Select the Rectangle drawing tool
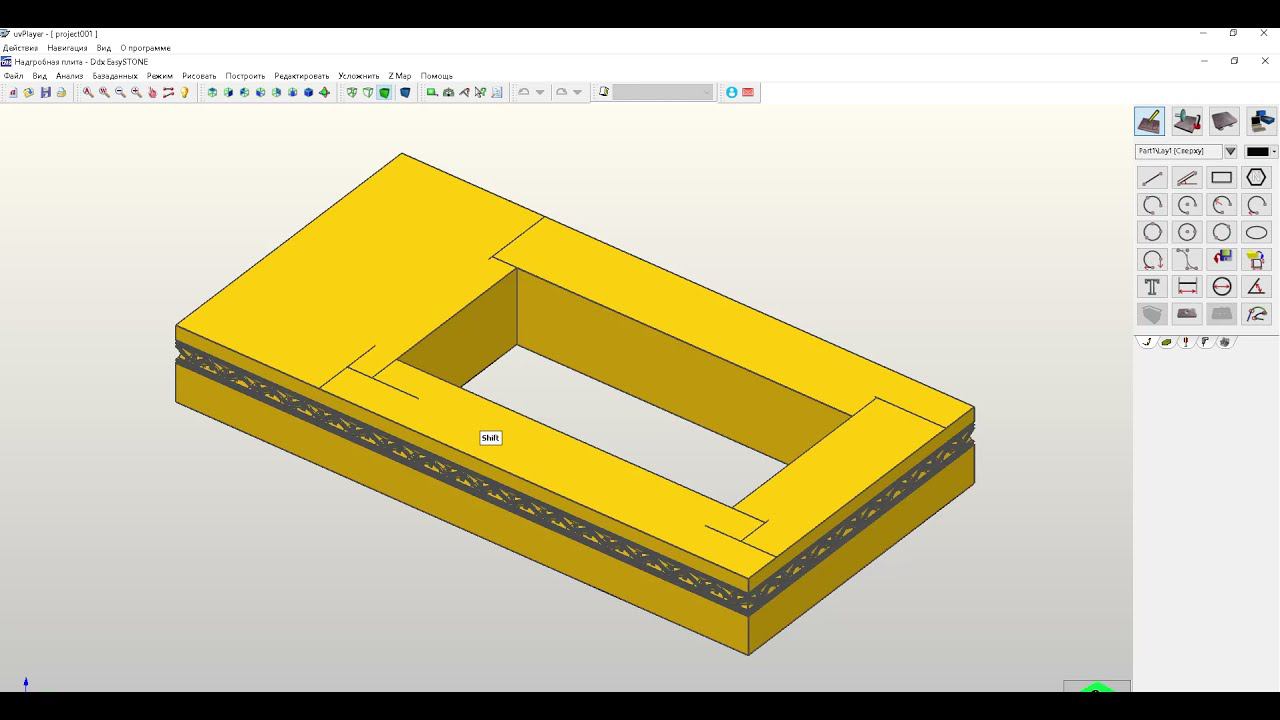Viewport: 1280px width, 720px height. click(x=1221, y=178)
